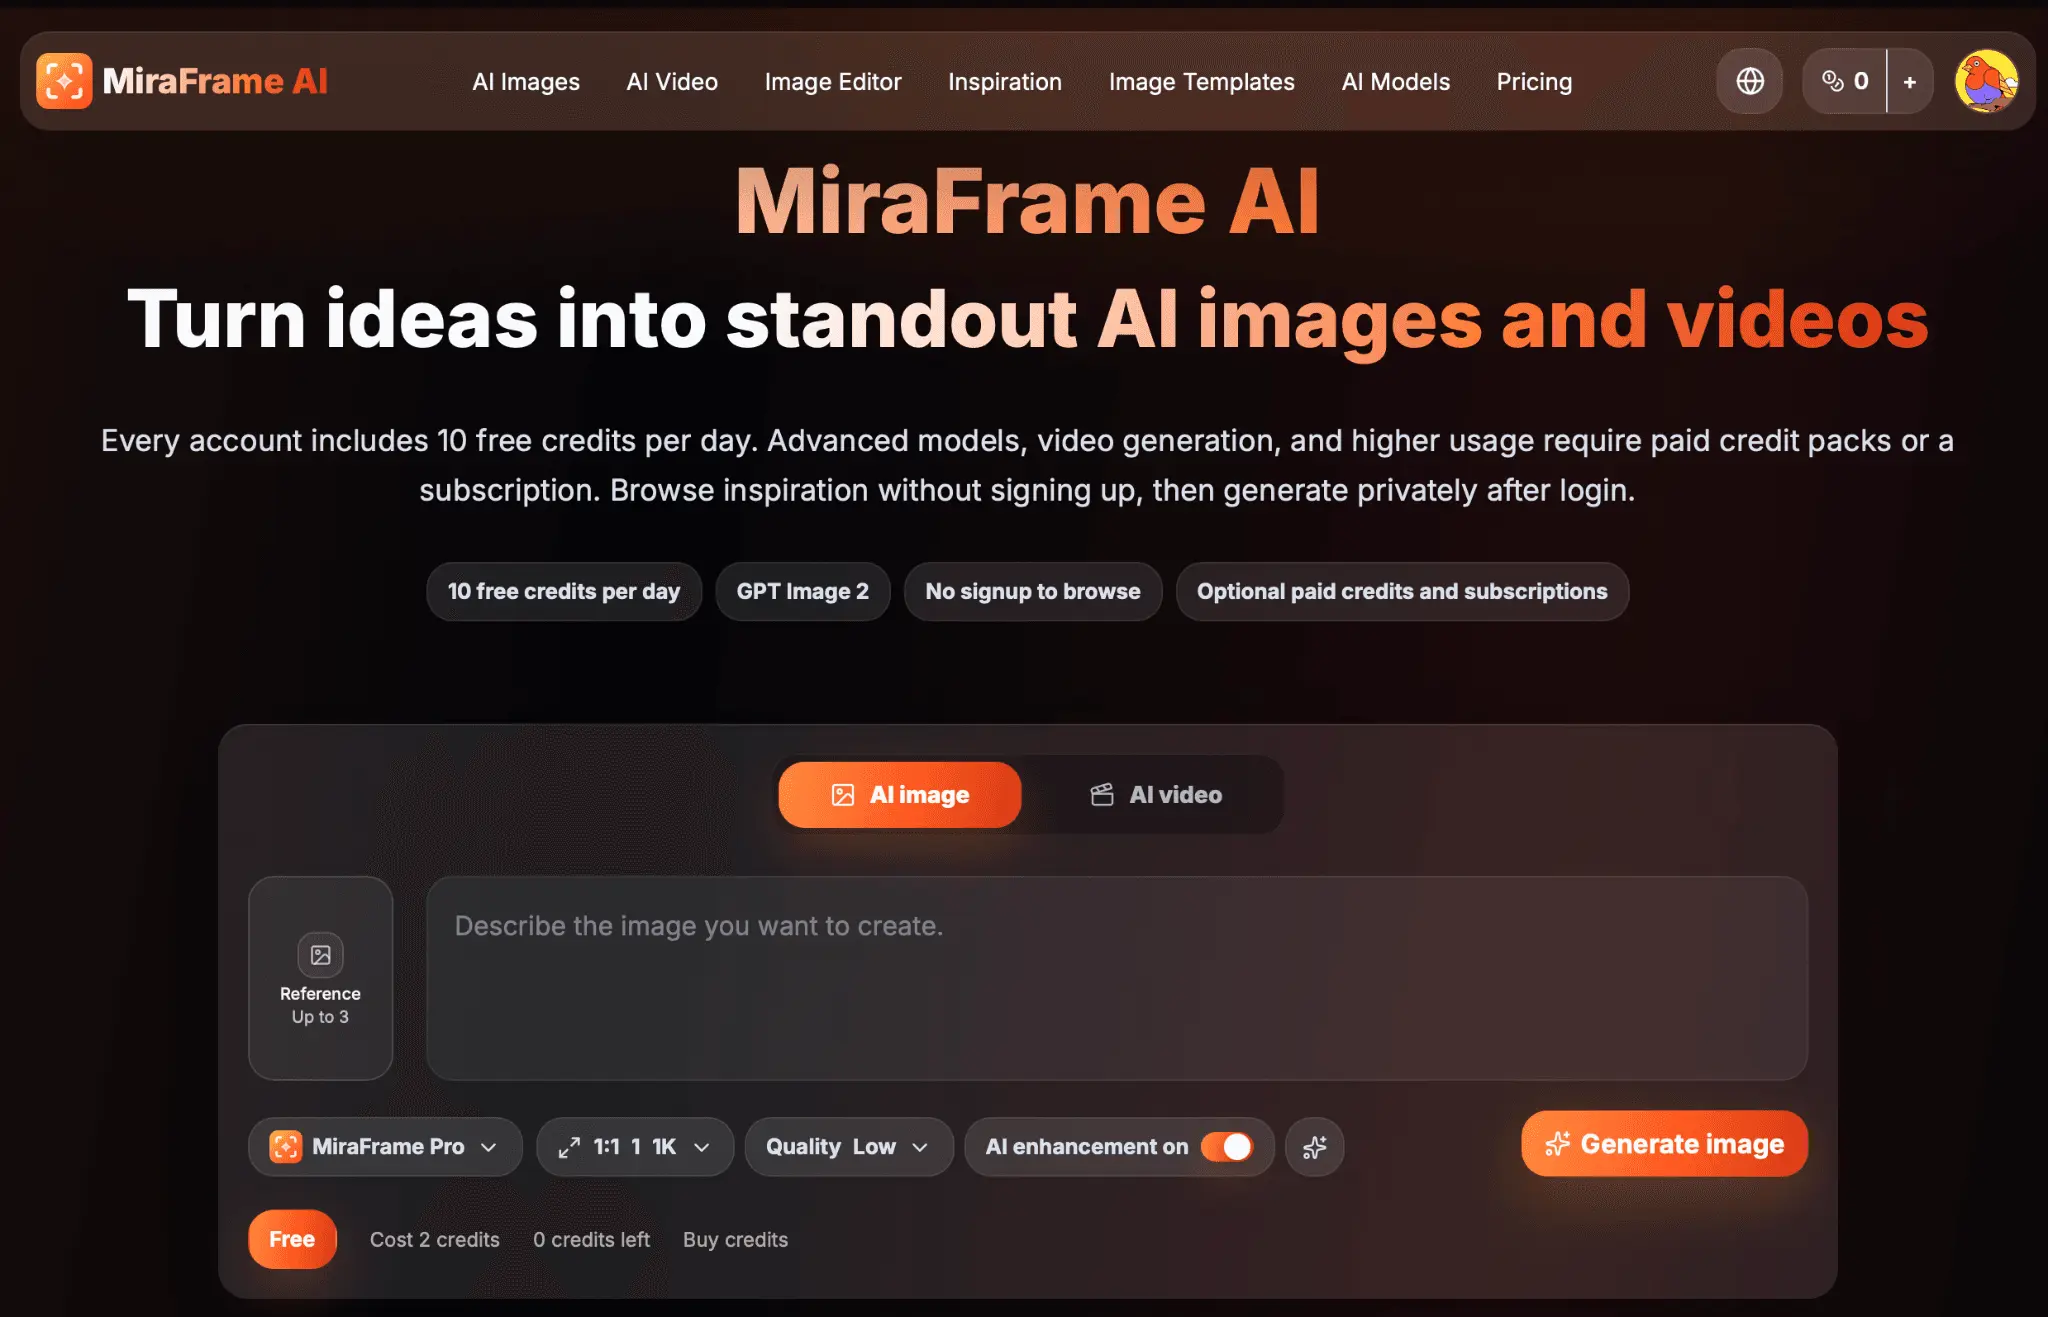Screen dimensions: 2048x1317
Task: Open the language globe icon
Action: 1750,81
